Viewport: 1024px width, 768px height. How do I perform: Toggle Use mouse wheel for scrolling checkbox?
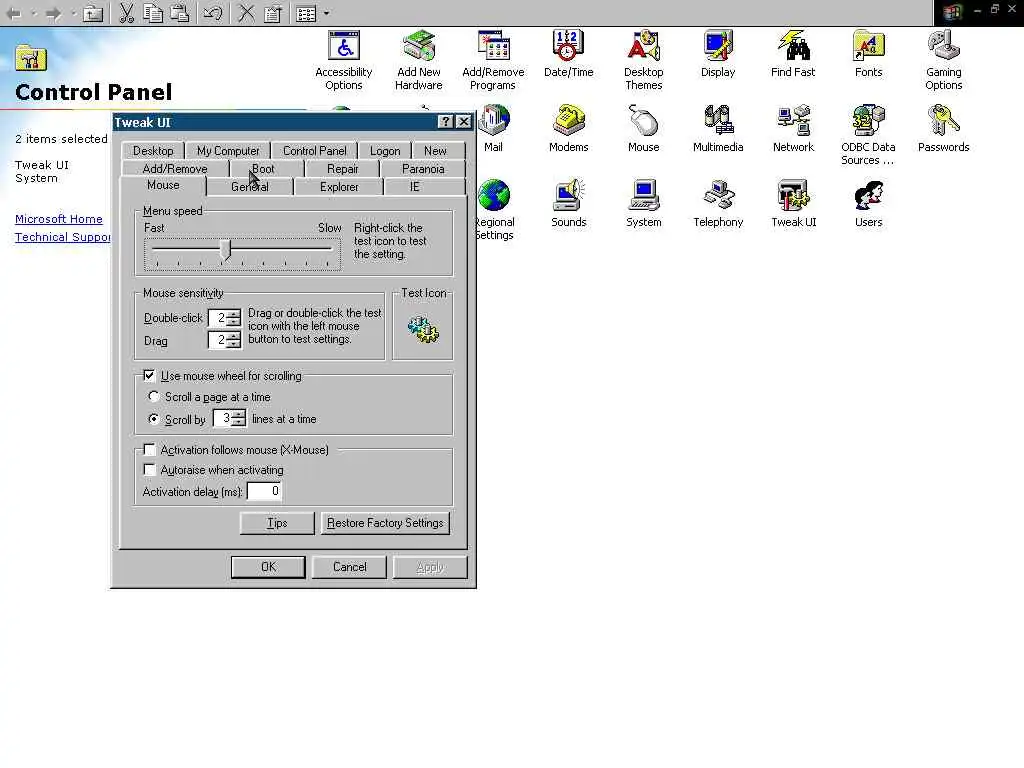[149, 376]
